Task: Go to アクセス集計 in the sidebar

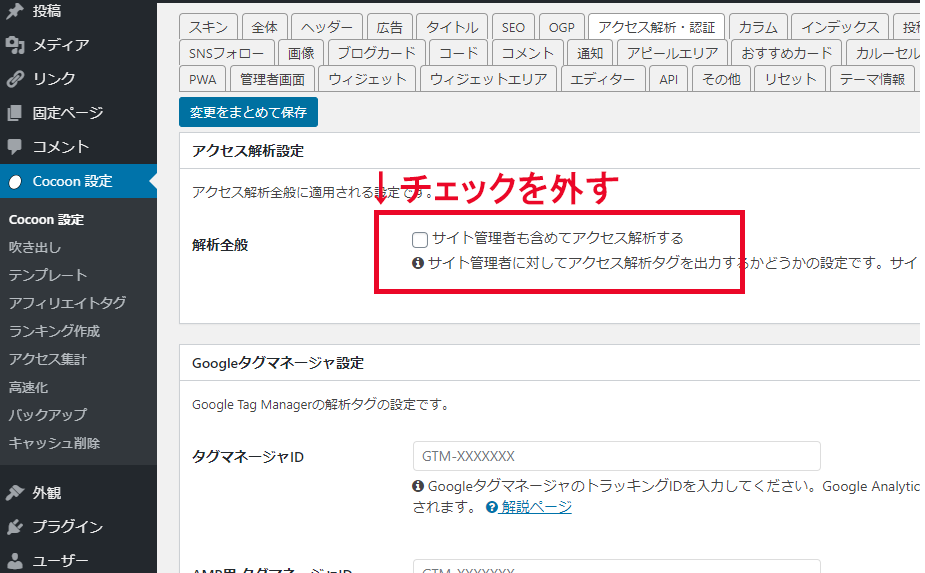Action: pyautogui.click(x=48, y=359)
